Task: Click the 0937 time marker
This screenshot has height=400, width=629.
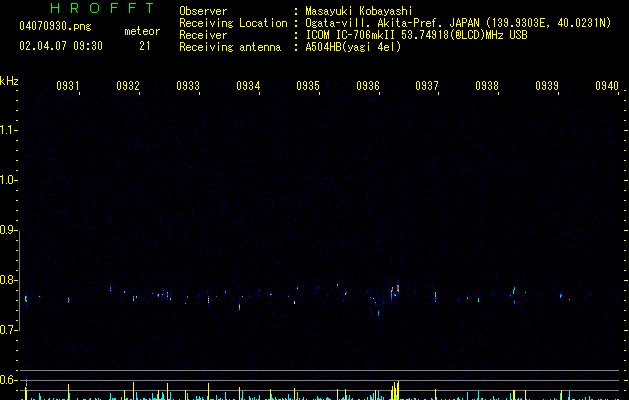Action: coord(427,85)
